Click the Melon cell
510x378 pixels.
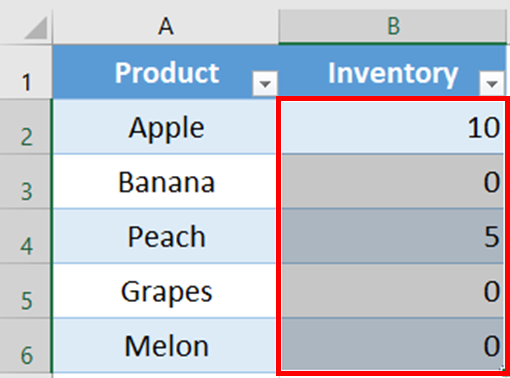(x=166, y=346)
